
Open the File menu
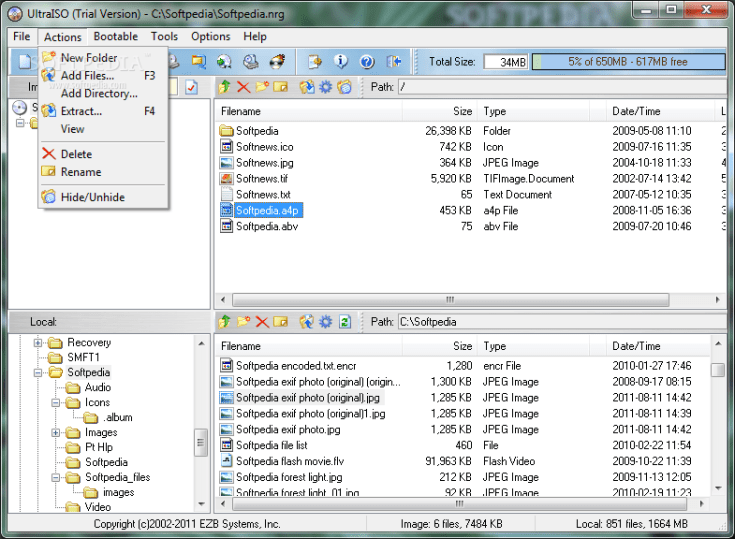coord(22,37)
